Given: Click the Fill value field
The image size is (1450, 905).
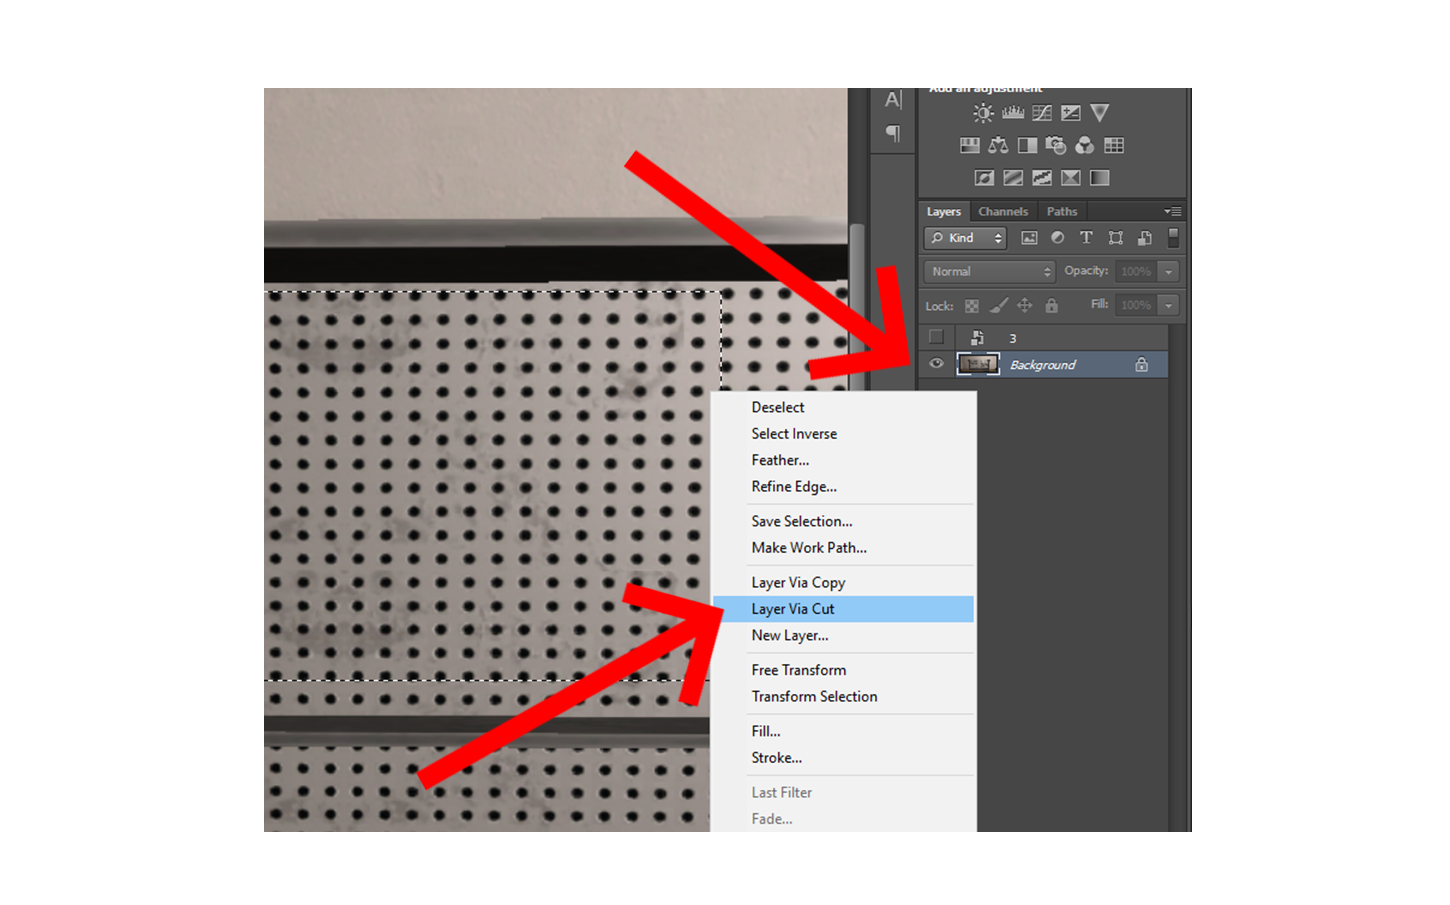Looking at the screenshot, I should 1136,305.
